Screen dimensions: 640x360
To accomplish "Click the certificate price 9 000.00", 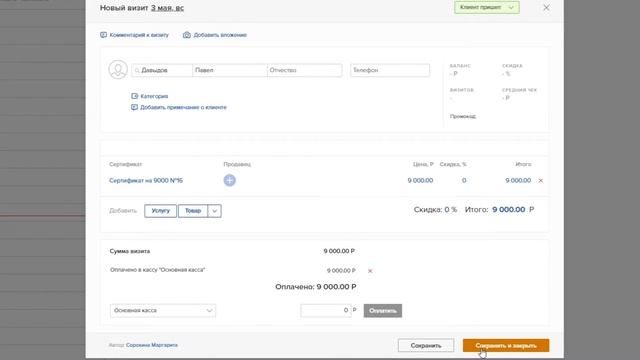I will (x=420, y=180).
